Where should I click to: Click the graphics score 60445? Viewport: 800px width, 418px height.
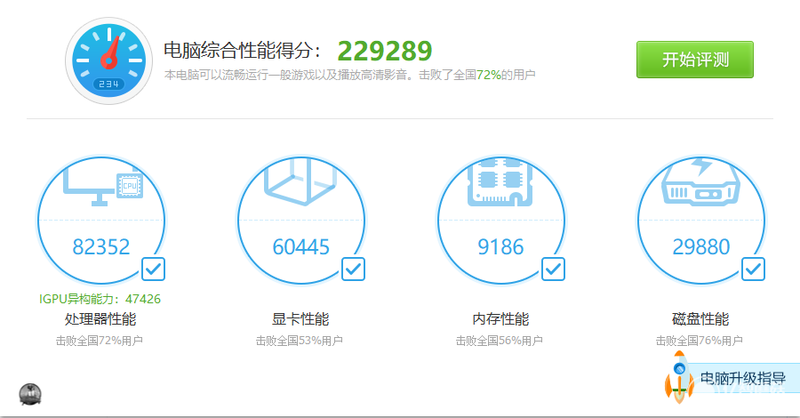click(301, 247)
